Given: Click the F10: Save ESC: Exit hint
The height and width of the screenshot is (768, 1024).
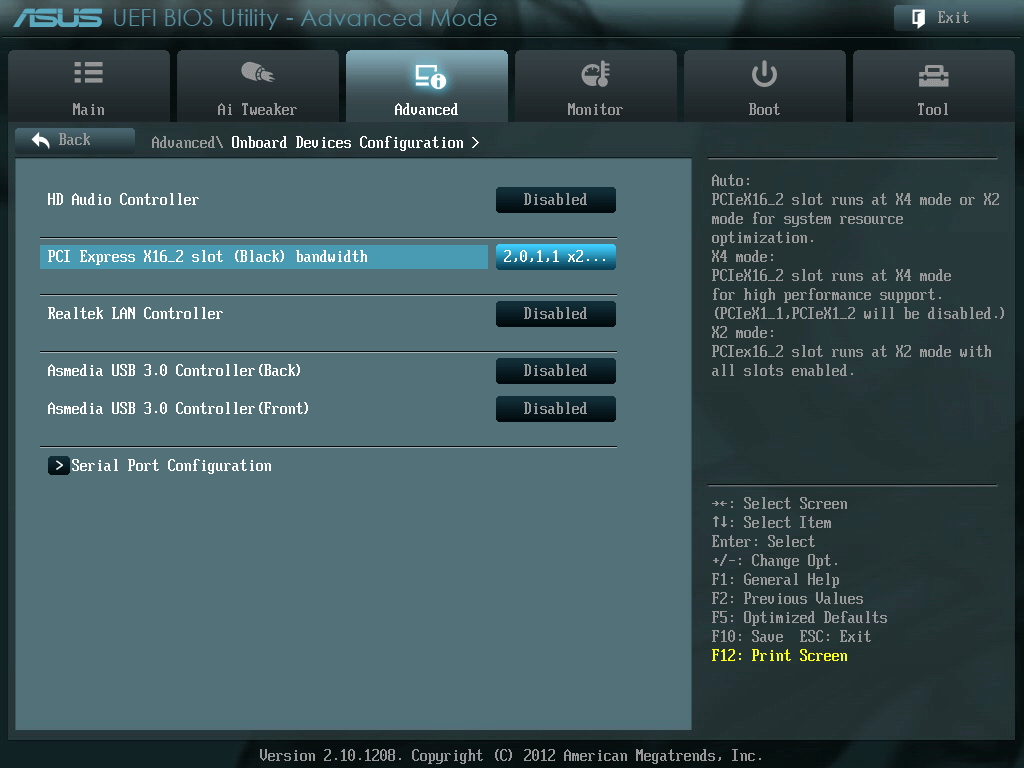Looking at the screenshot, I should tap(791, 636).
